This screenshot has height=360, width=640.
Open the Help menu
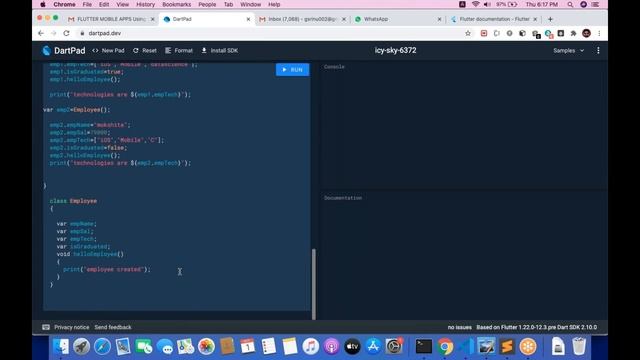tap(274, 4)
